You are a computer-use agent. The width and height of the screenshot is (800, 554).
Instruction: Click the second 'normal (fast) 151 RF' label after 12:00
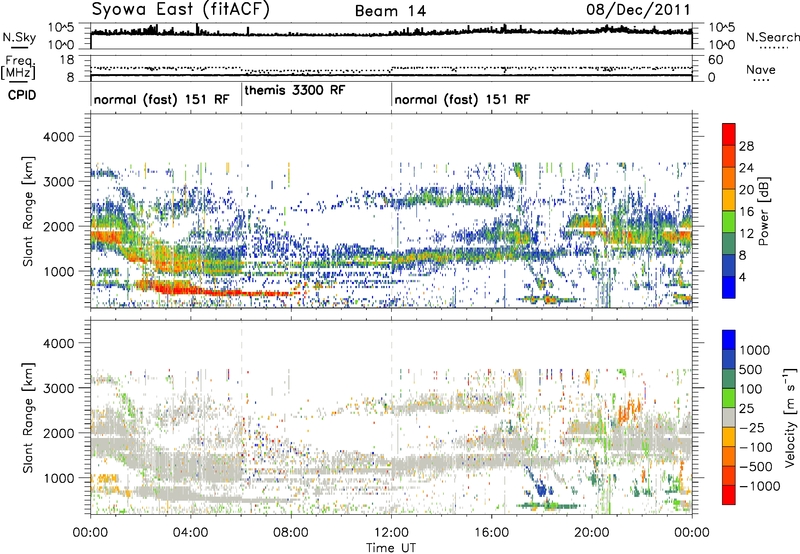pyautogui.click(x=462, y=99)
